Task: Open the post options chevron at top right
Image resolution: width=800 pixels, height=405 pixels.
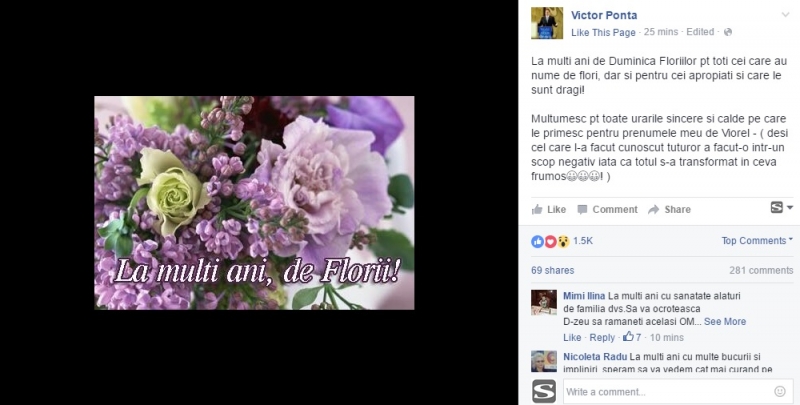Action: coord(785,15)
